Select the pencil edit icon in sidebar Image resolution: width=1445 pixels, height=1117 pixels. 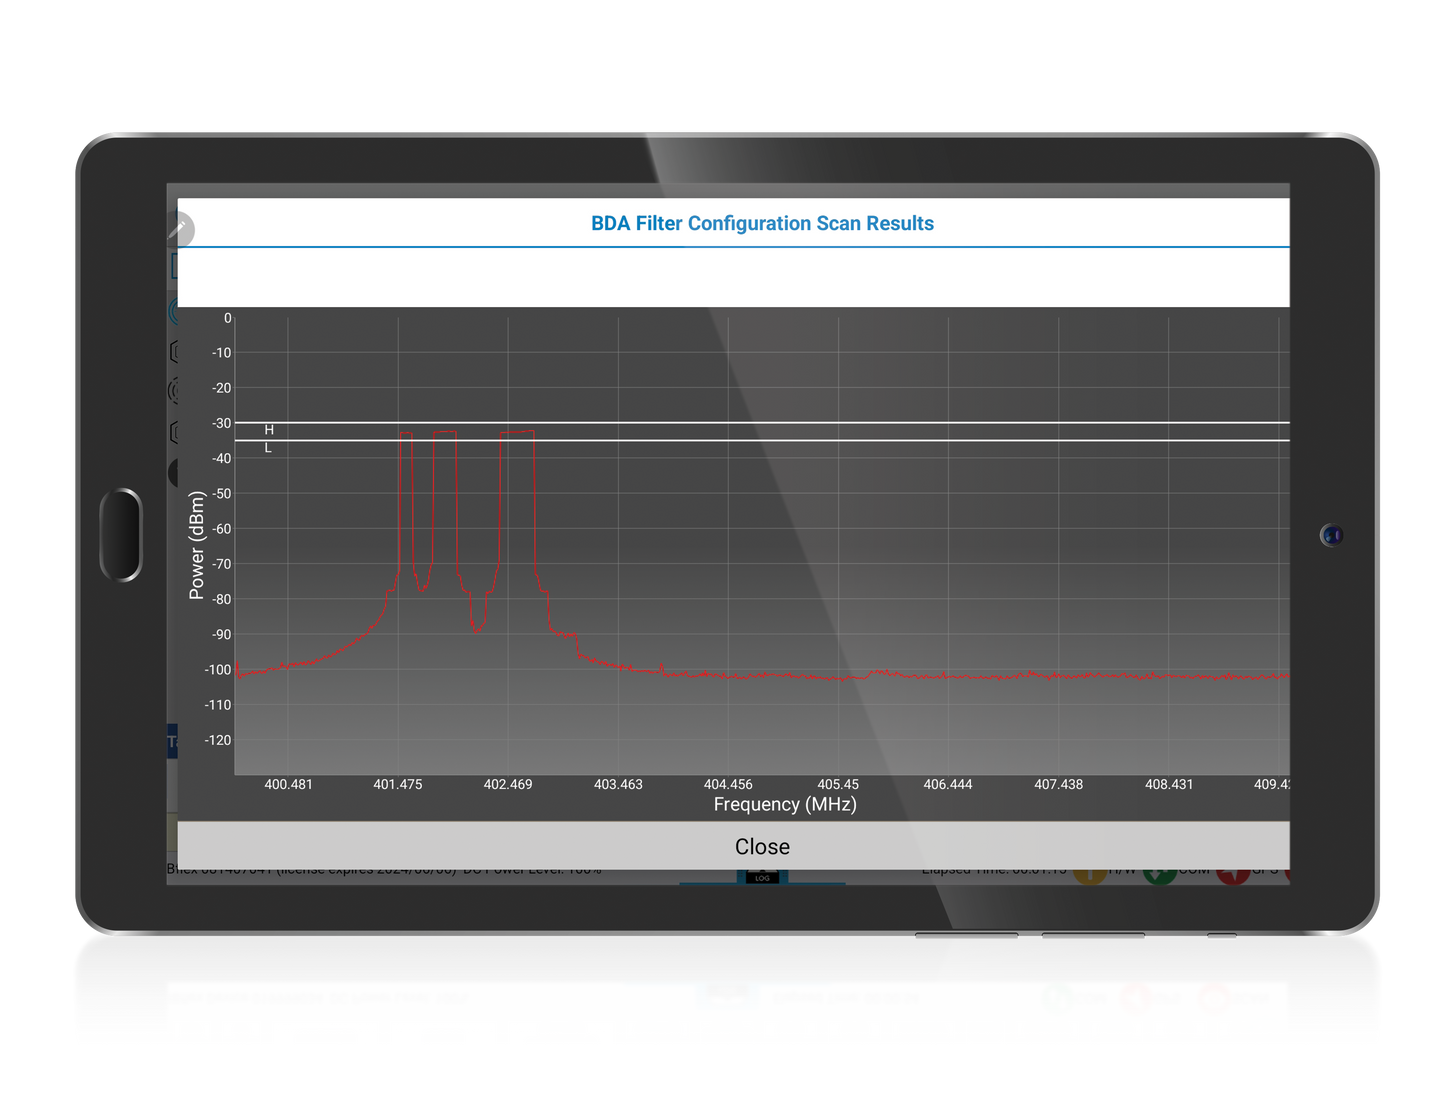tap(180, 229)
